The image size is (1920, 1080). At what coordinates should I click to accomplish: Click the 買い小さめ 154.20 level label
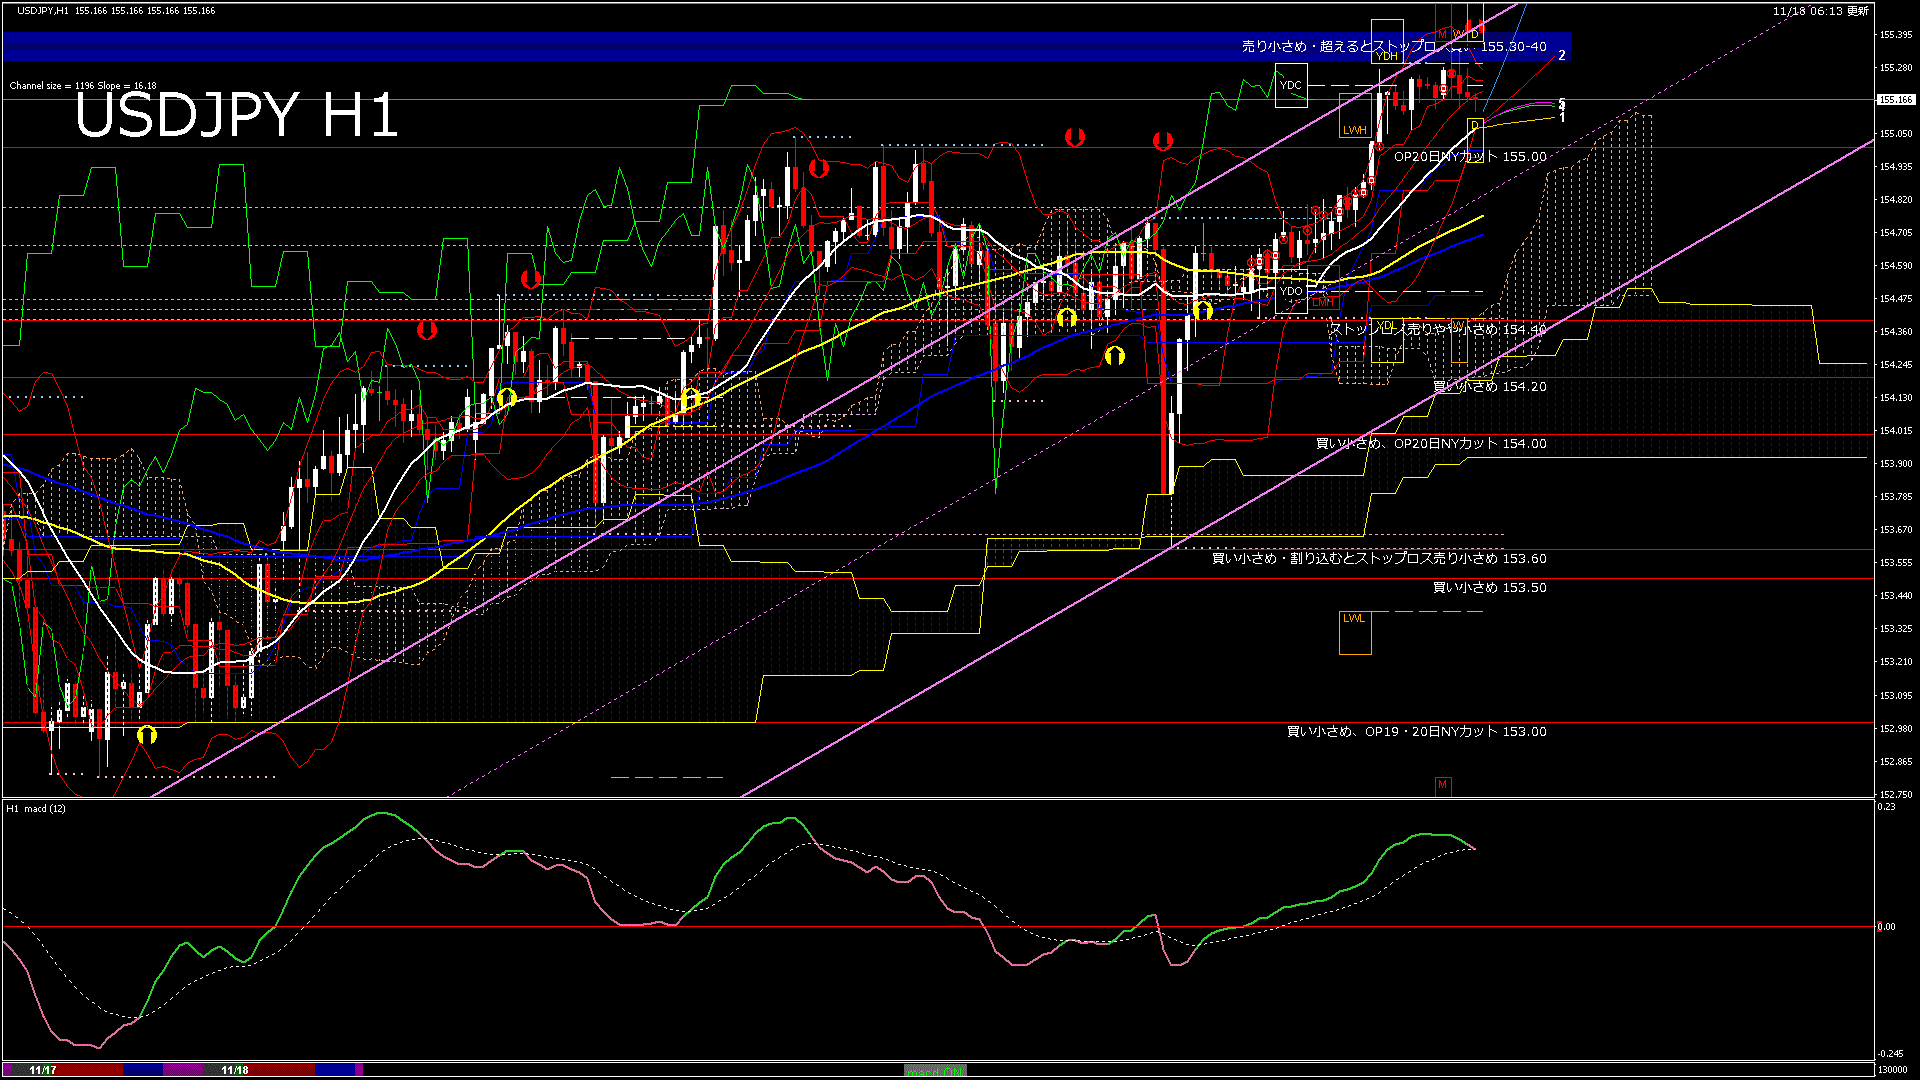[x=1489, y=387]
